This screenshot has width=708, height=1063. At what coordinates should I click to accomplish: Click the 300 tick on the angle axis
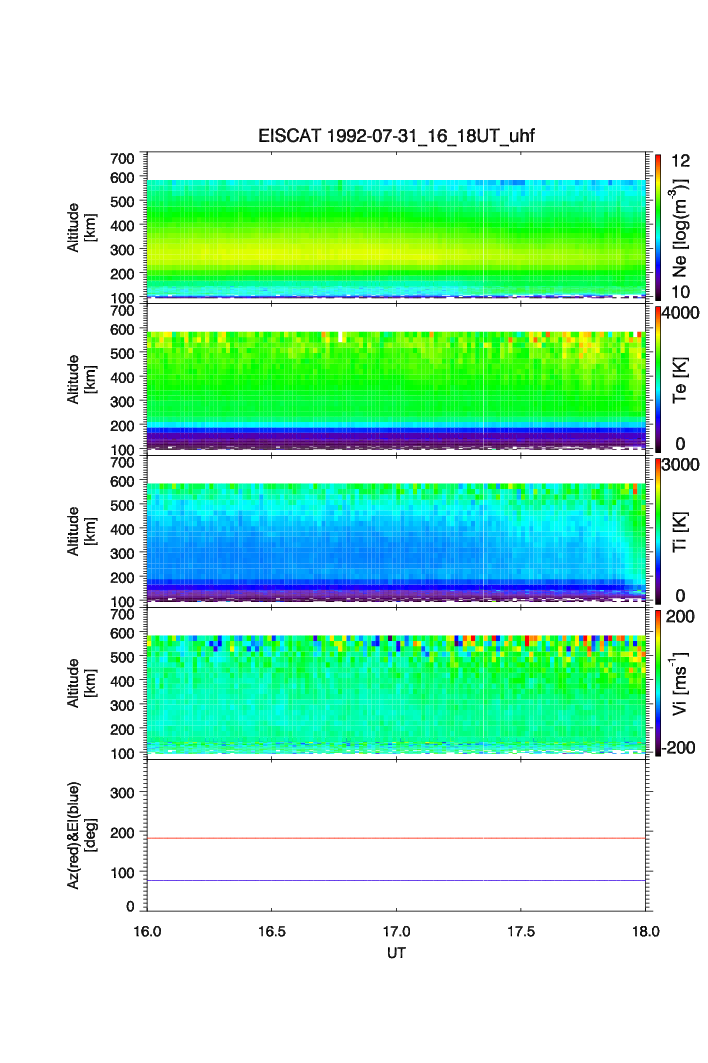122,793
